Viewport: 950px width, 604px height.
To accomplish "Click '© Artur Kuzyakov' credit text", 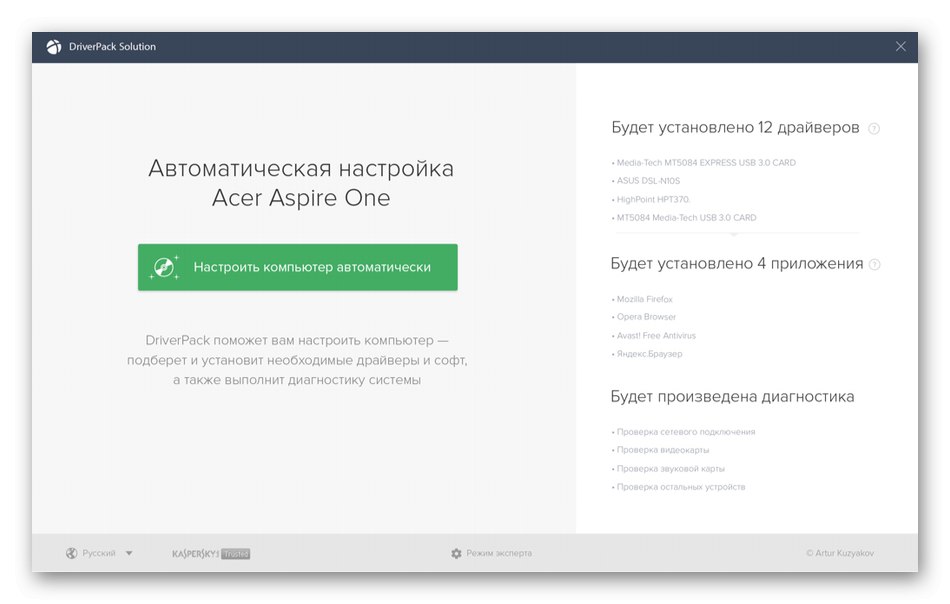I will pyautogui.click(x=840, y=553).
